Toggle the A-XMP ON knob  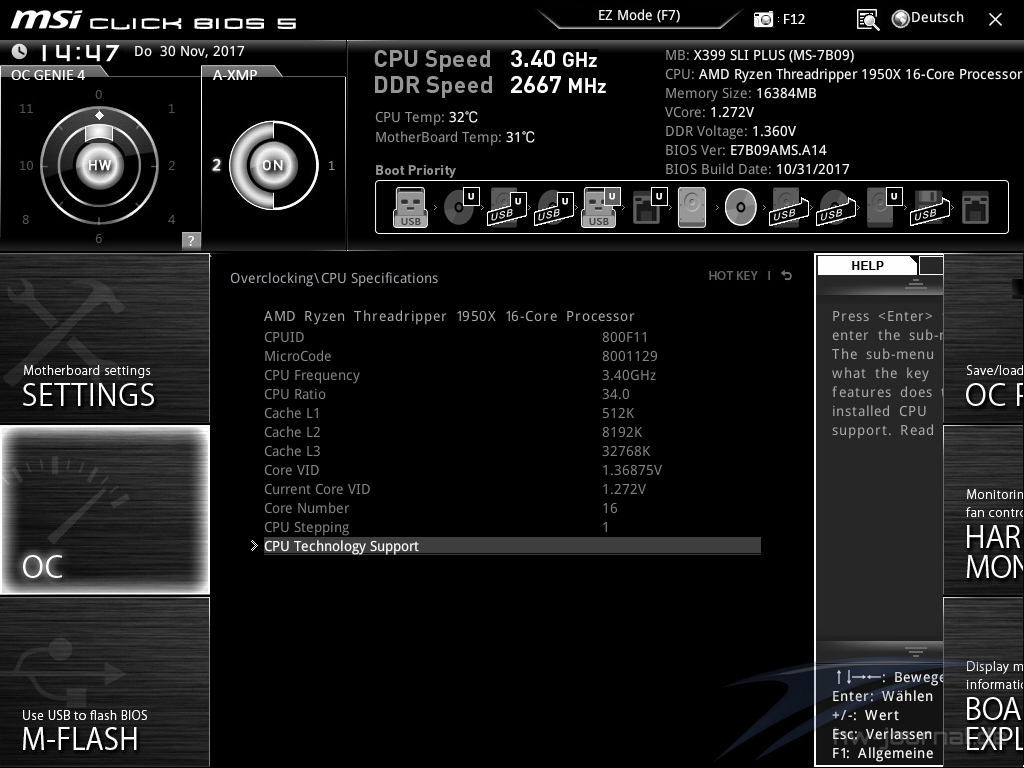point(273,165)
